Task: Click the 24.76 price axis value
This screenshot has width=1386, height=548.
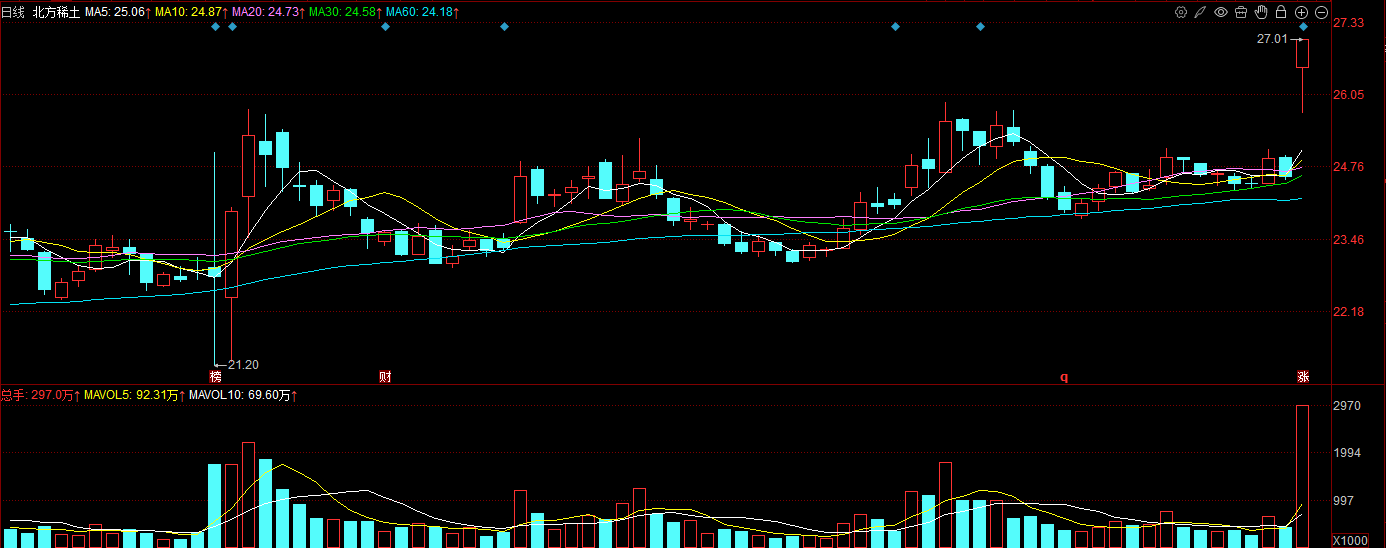Action: click(x=1350, y=167)
